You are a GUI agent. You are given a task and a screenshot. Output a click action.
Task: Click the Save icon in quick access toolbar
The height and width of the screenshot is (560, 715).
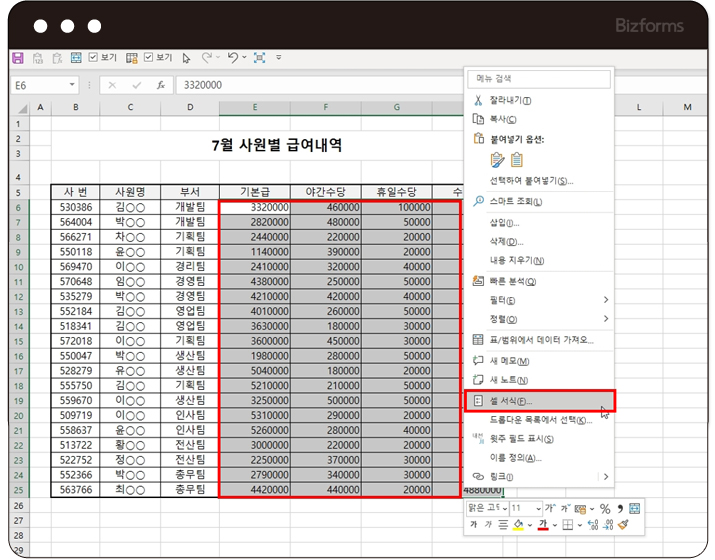pos(17,58)
